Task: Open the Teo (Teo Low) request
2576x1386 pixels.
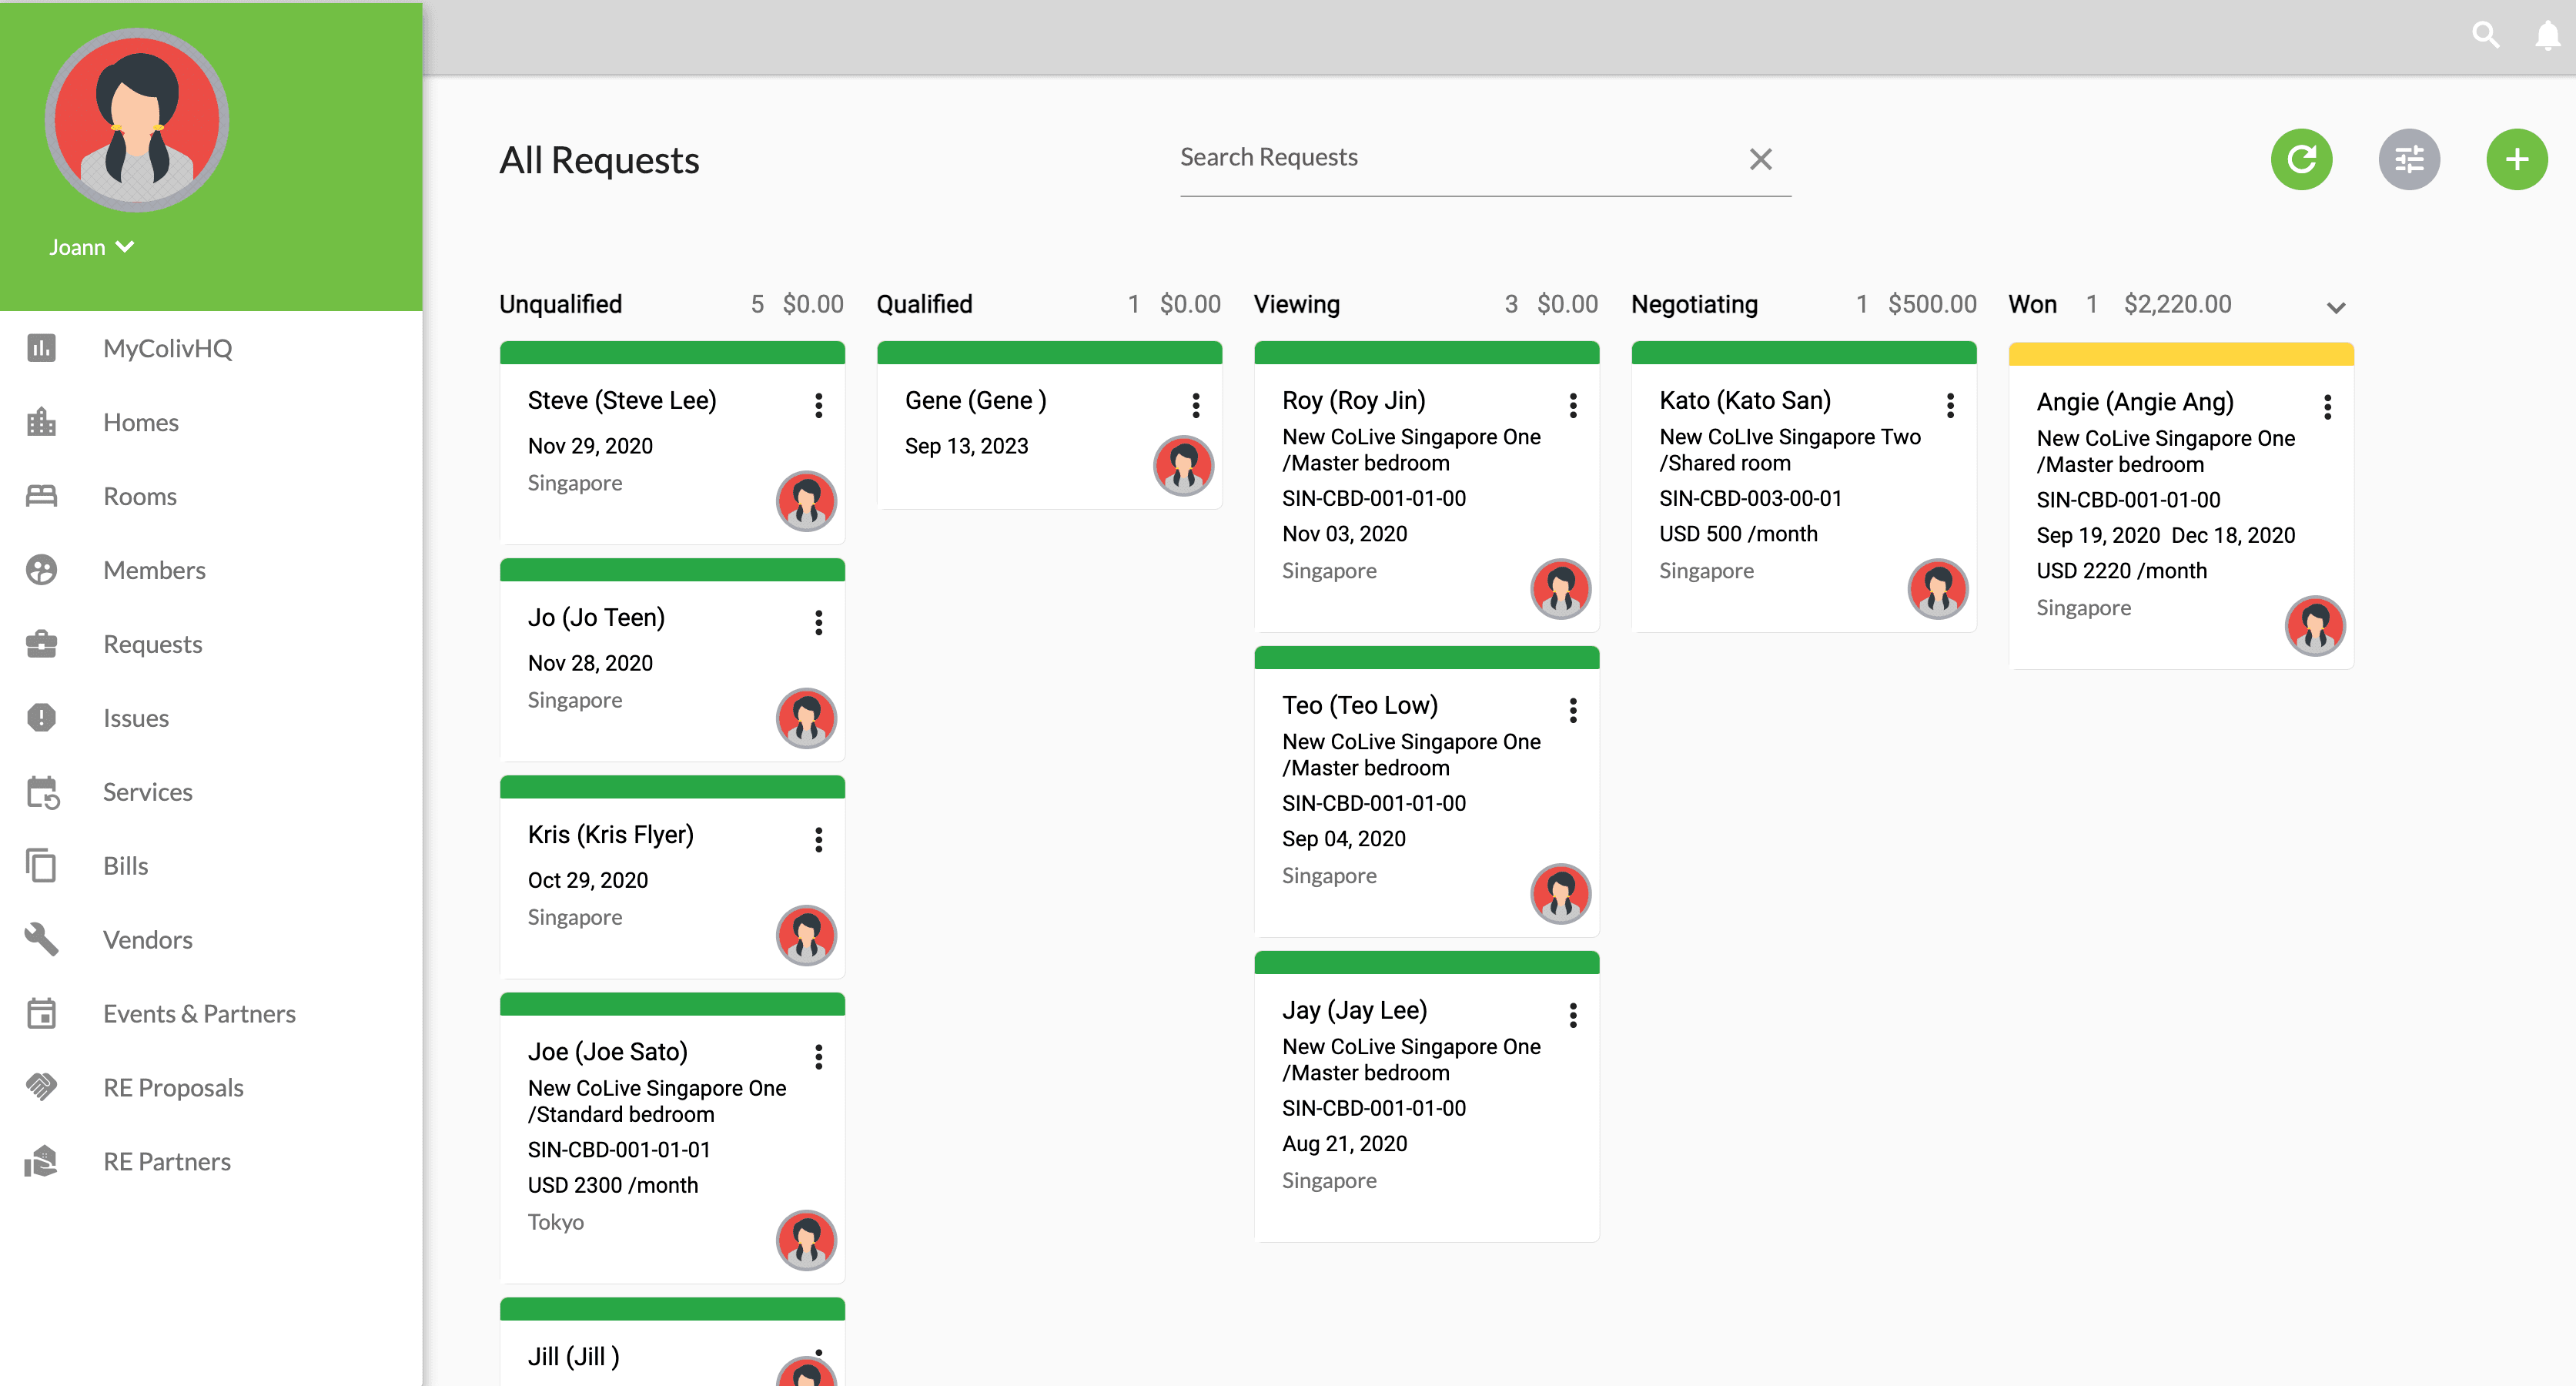Action: [x=1360, y=705]
